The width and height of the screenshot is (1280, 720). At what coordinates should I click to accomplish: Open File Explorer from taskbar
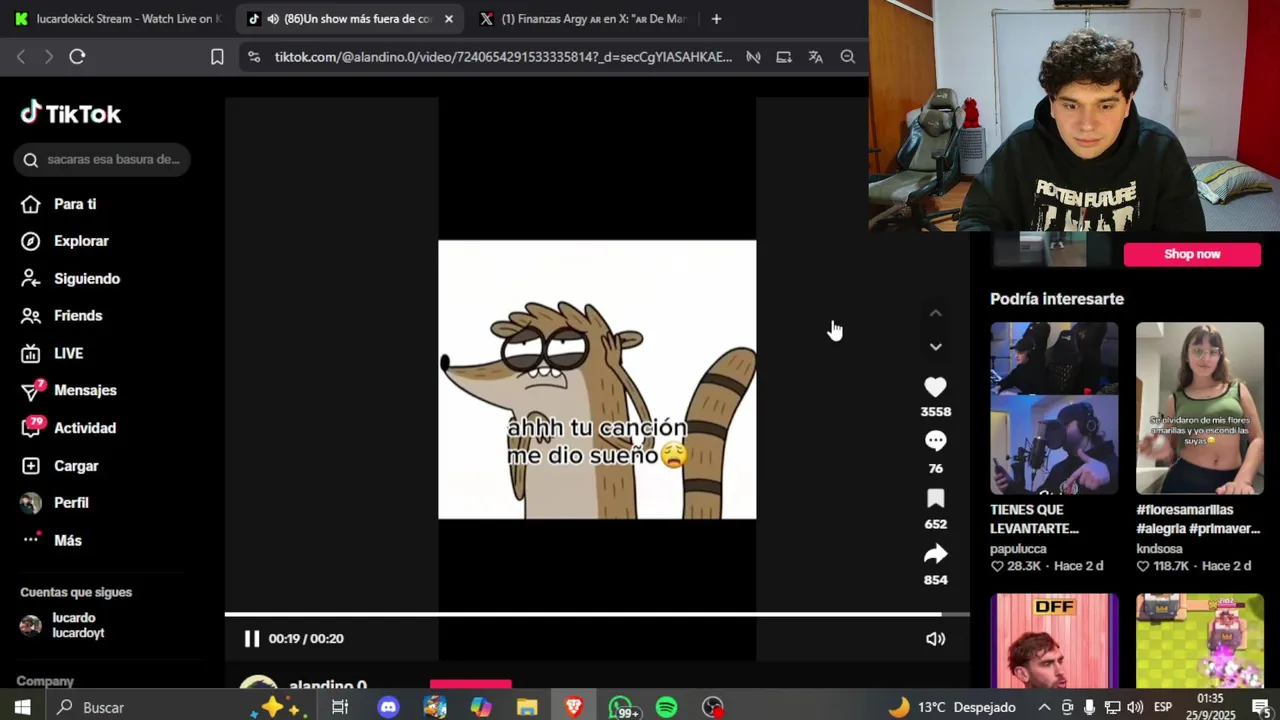[527, 707]
